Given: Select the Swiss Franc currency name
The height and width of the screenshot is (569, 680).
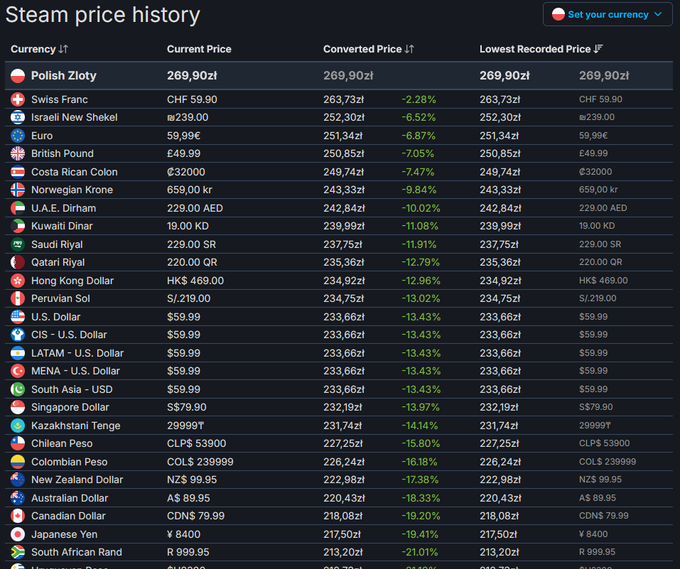Looking at the screenshot, I should coord(59,99).
